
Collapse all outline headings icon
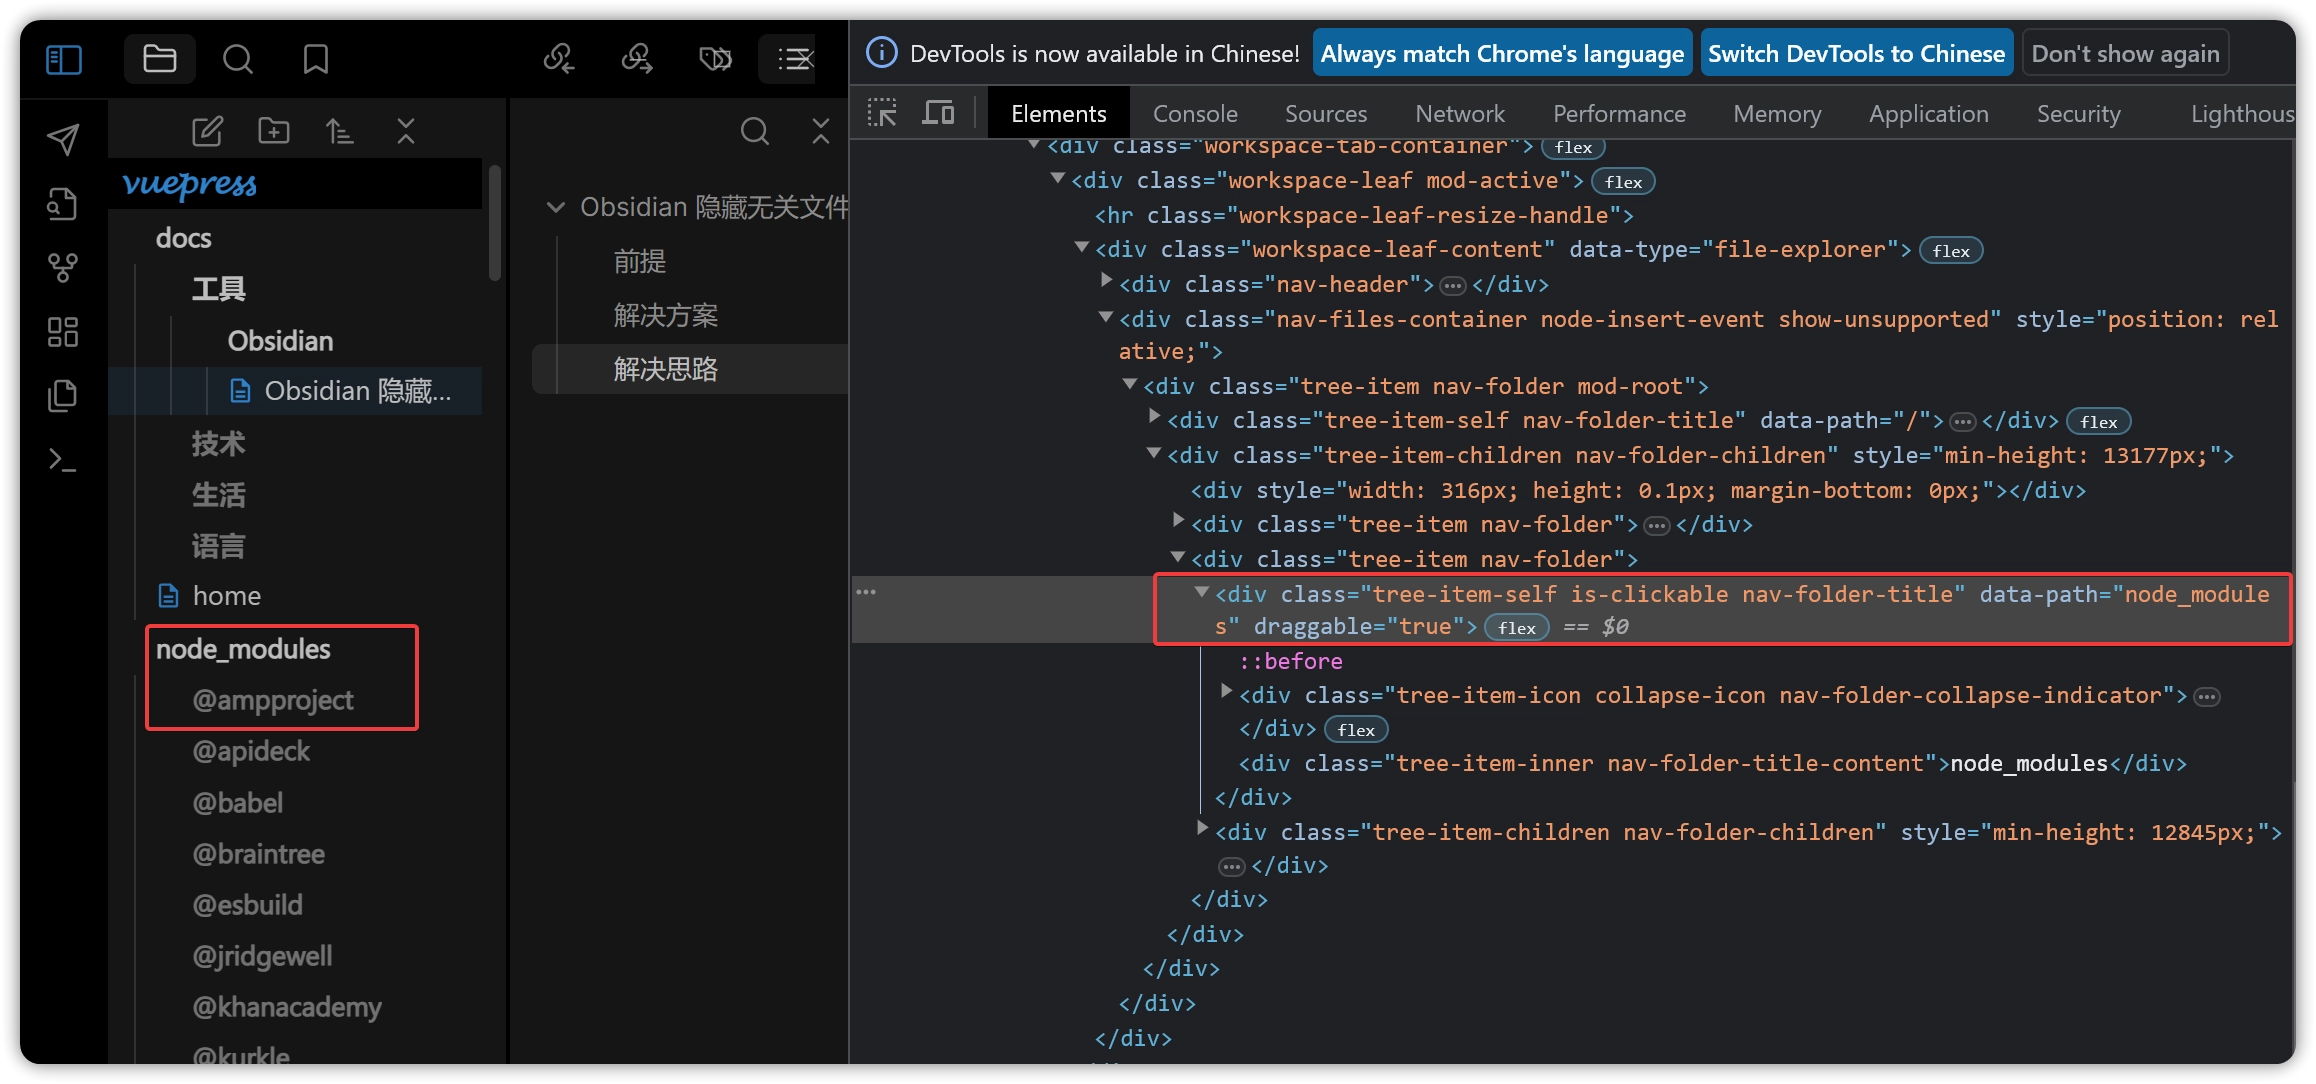pyautogui.click(x=821, y=131)
